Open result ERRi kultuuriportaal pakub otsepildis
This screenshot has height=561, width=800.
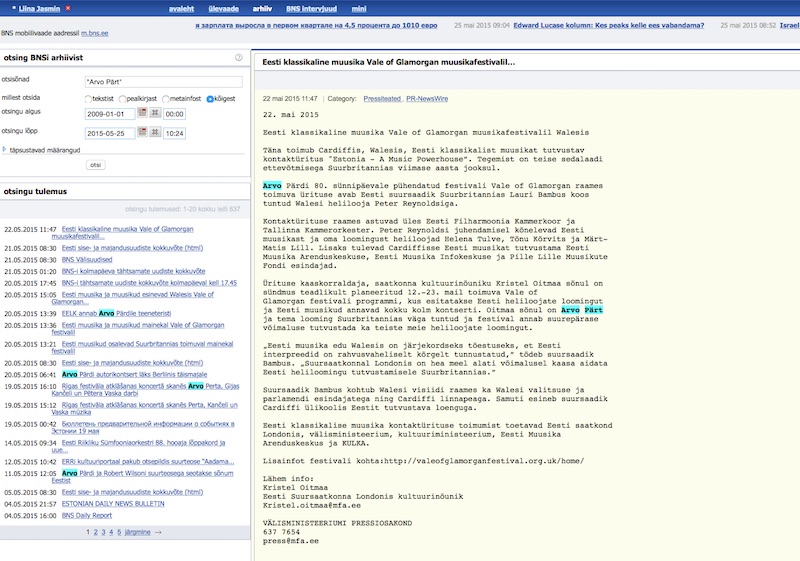tap(148, 462)
